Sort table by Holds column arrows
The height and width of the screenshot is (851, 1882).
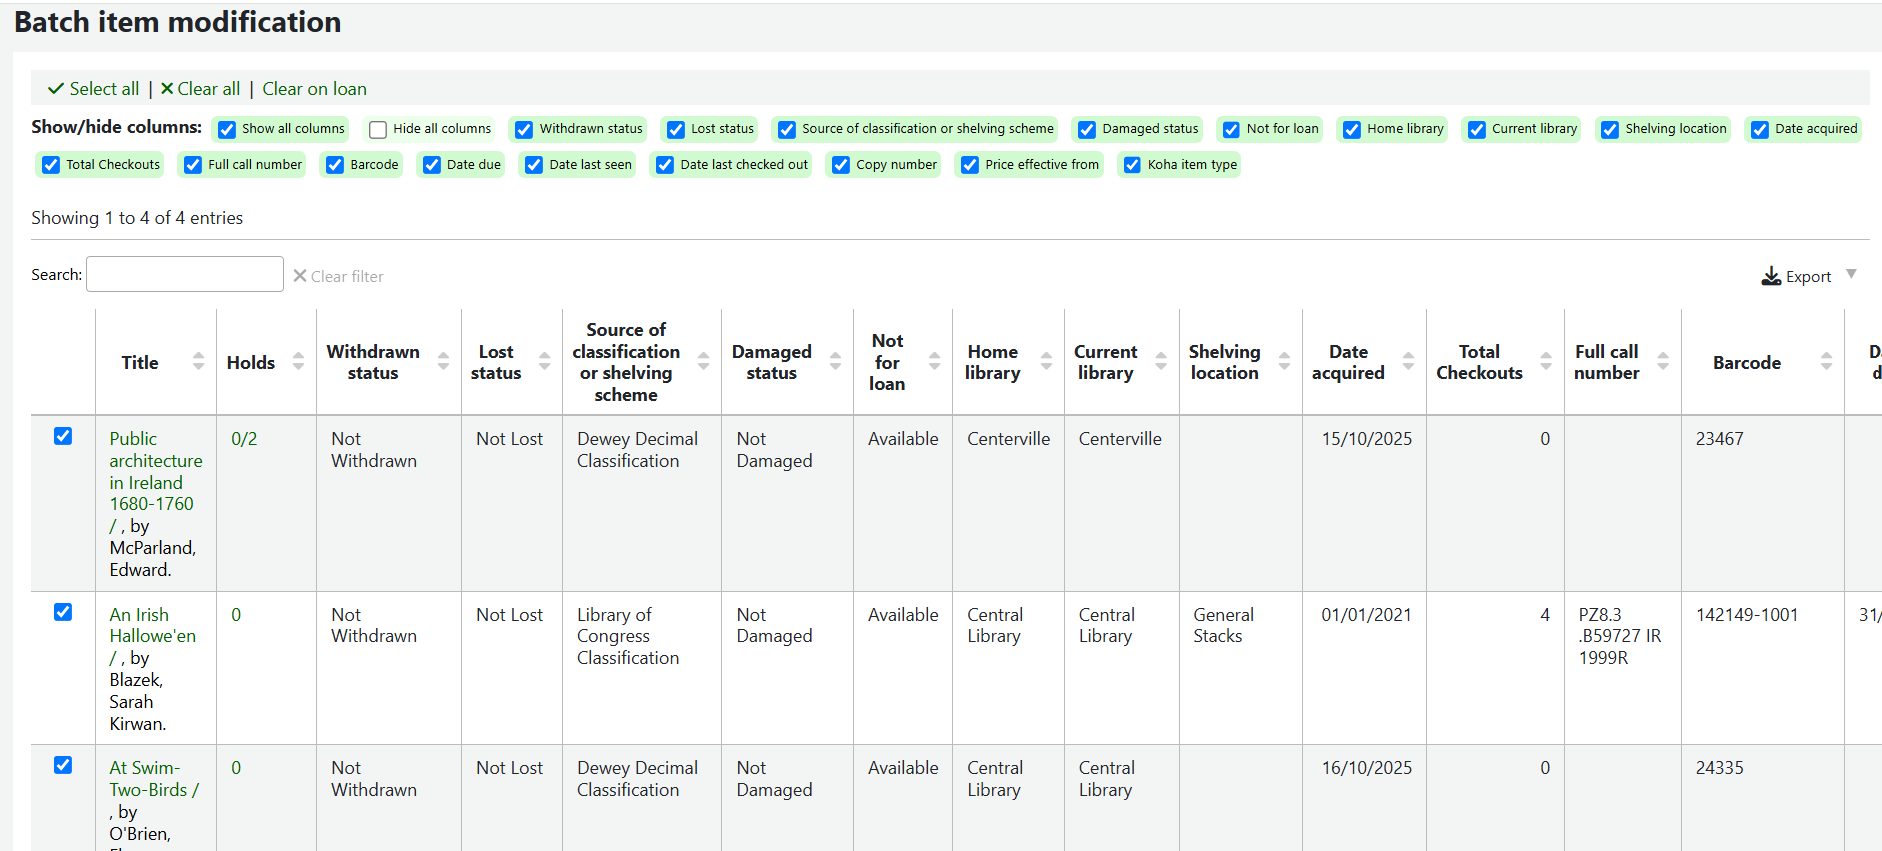click(298, 362)
